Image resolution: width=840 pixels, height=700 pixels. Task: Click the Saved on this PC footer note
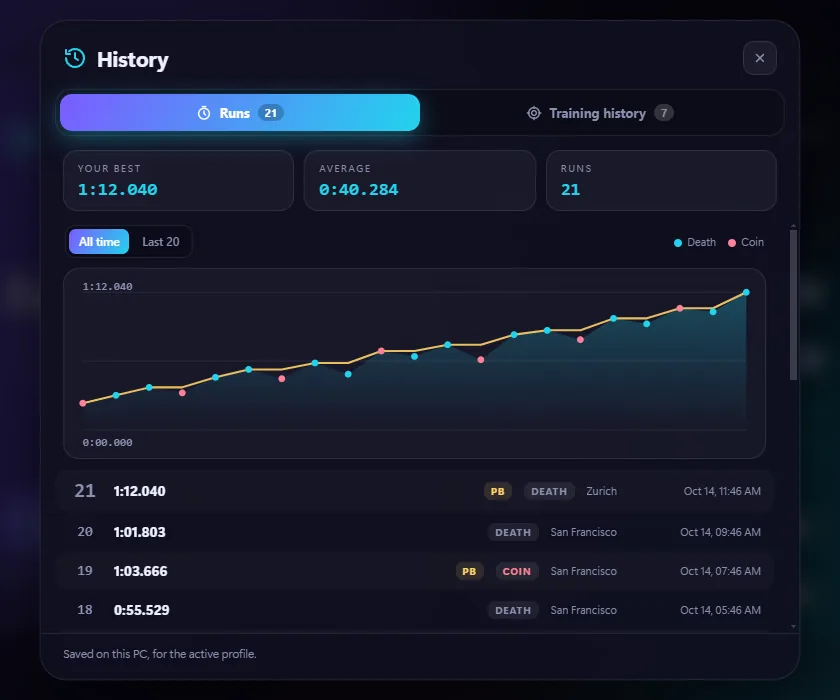[160, 654]
